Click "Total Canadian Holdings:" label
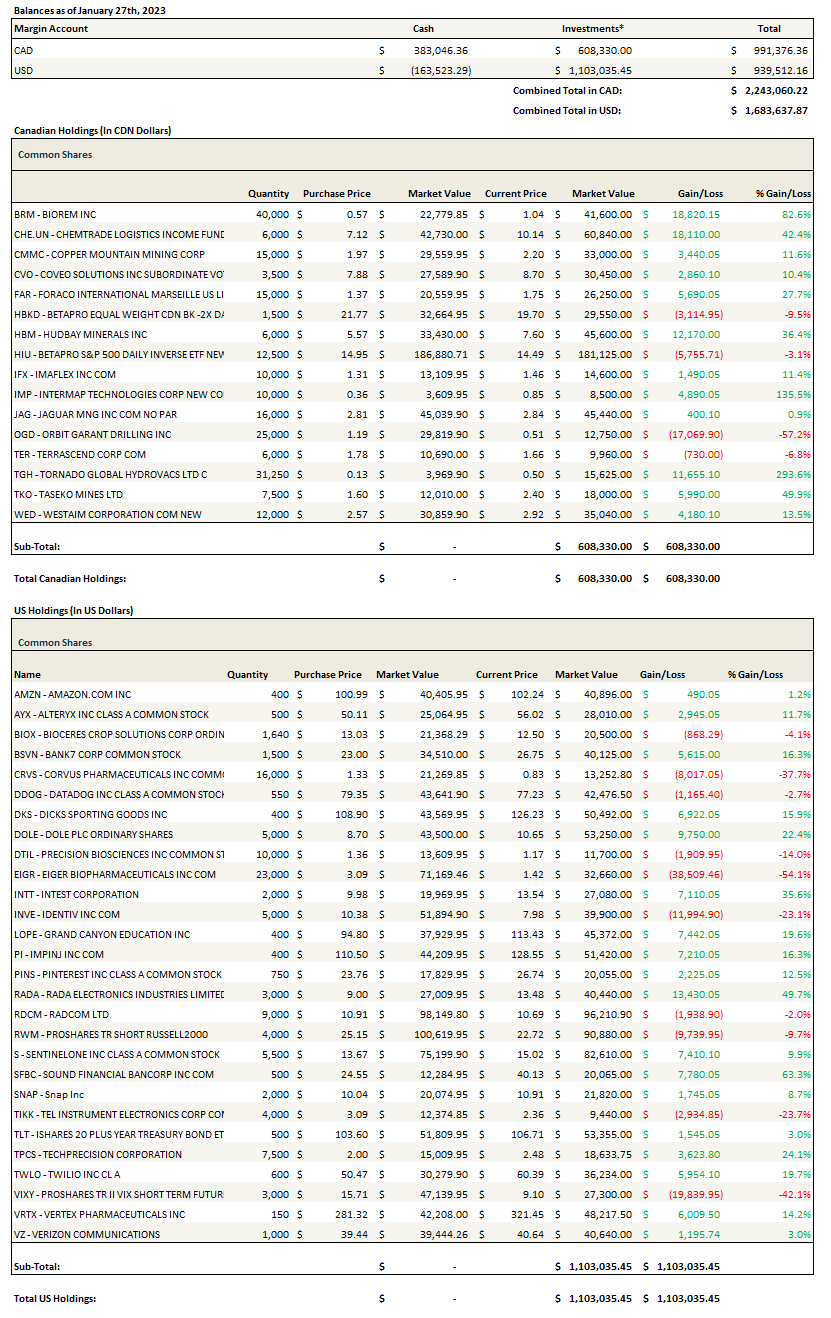831x1318 pixels. point(70,578)
